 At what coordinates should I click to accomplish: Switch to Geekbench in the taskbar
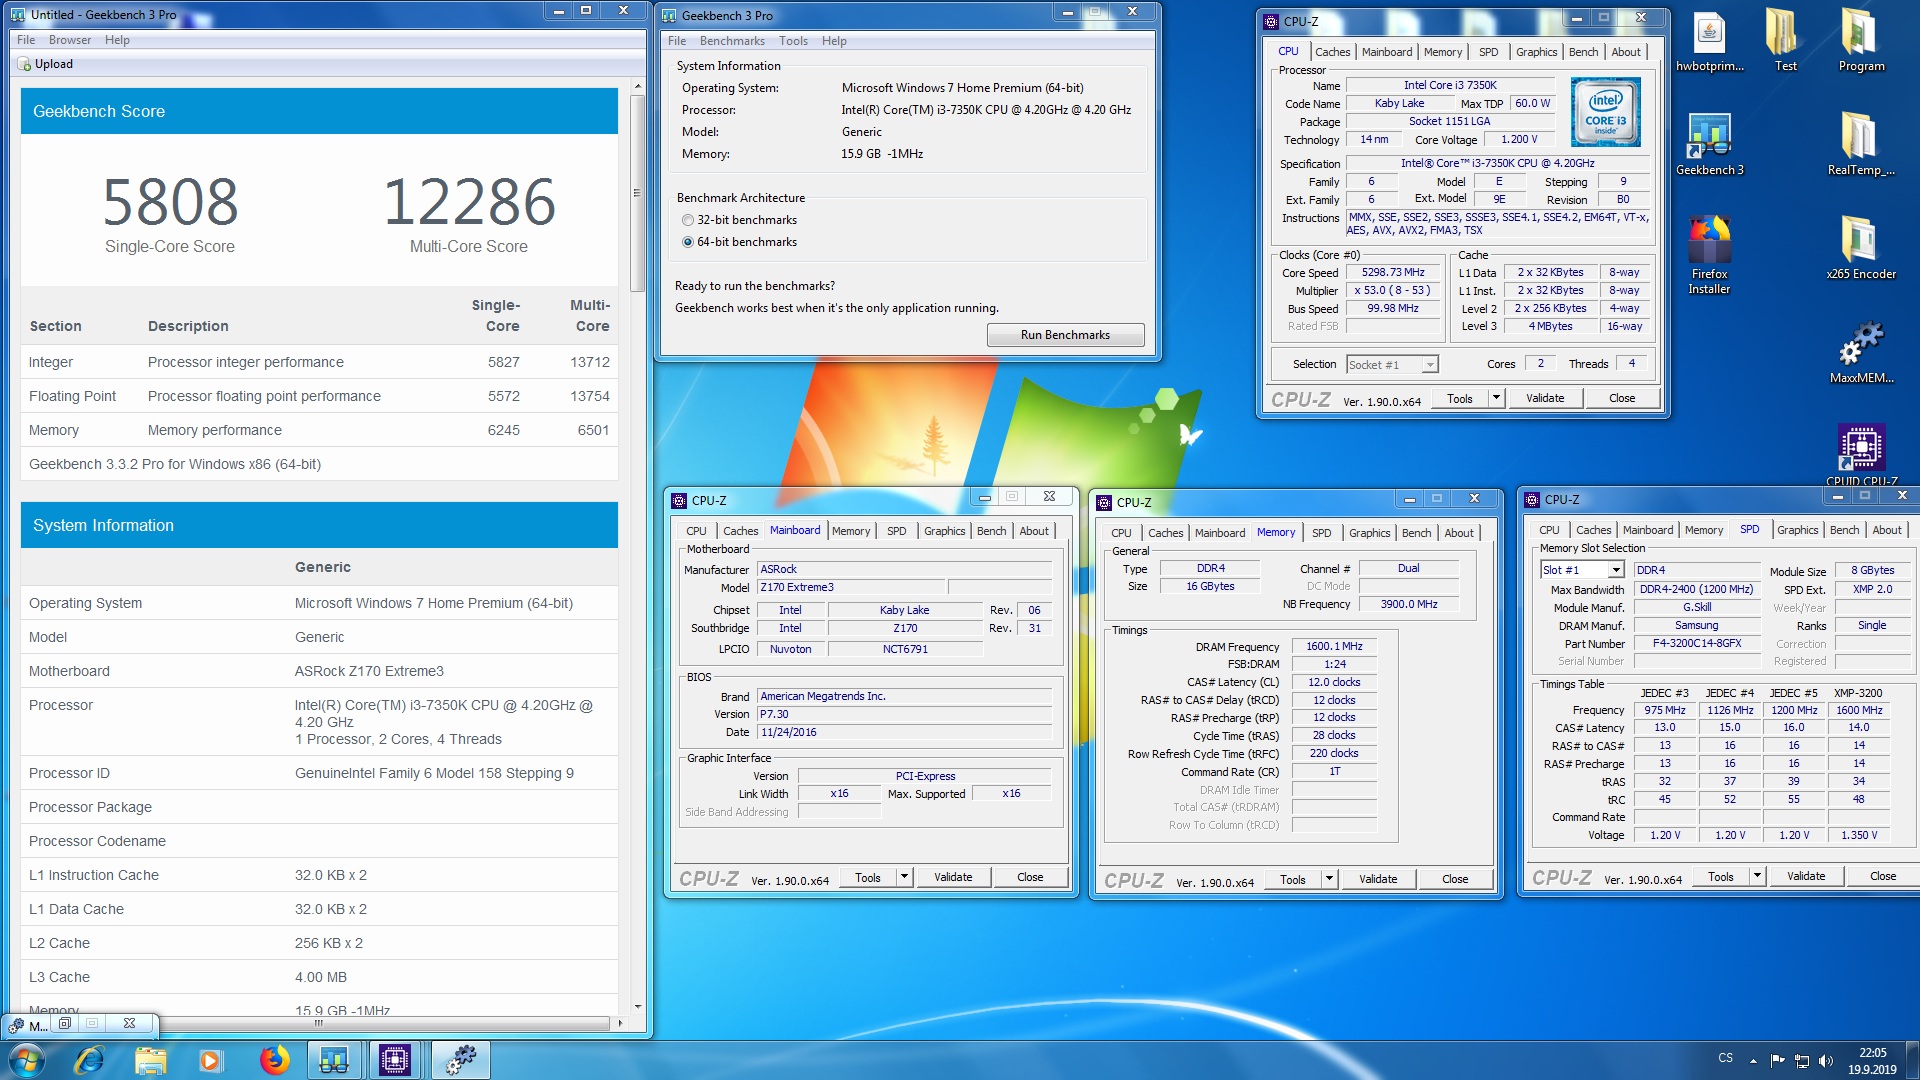tap(334, 1060)
